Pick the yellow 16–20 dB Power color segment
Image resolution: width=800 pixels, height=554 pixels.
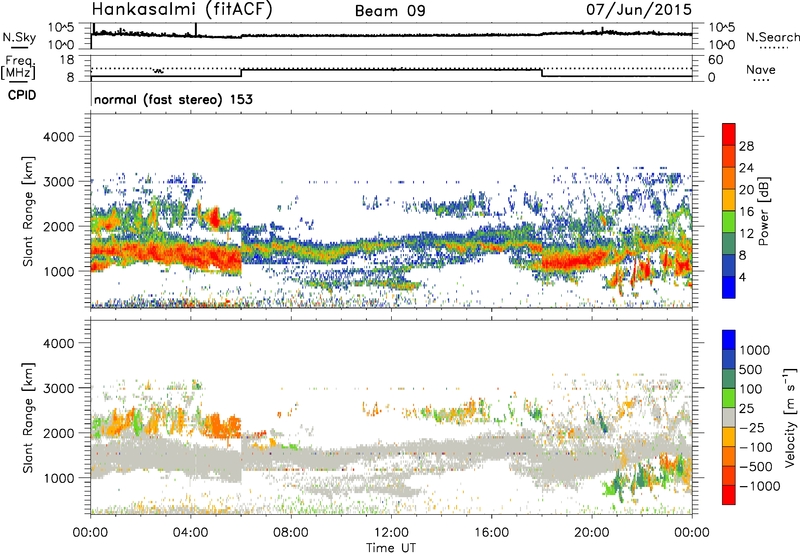pyautogui.click(x=729, y=199)
